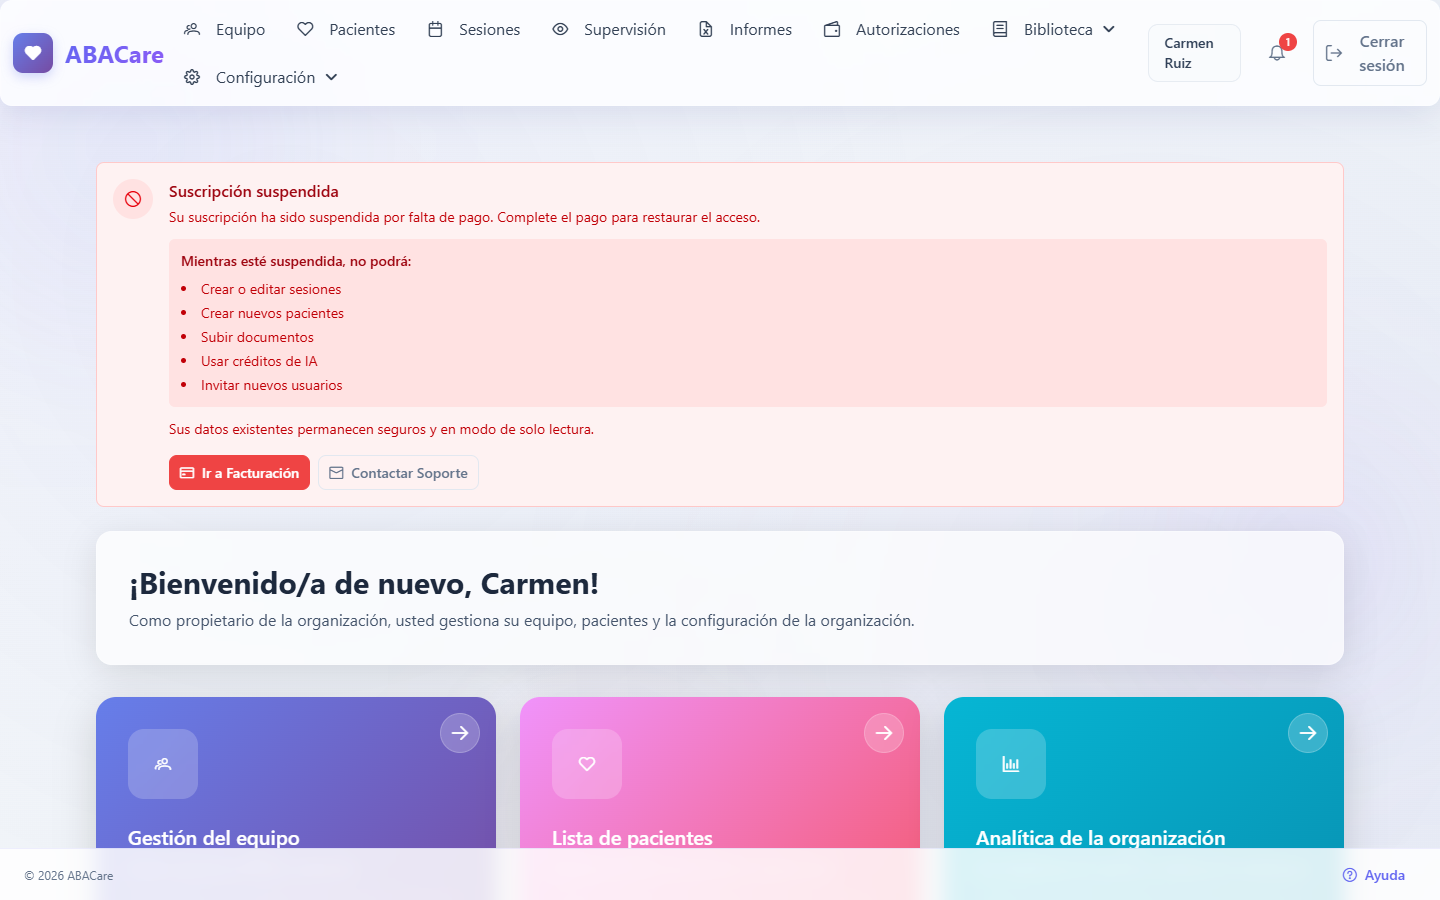This screenshot has height=900, width=1440.
Task: Click the © 2026 ABACare footer text
Action: (69, 876)
